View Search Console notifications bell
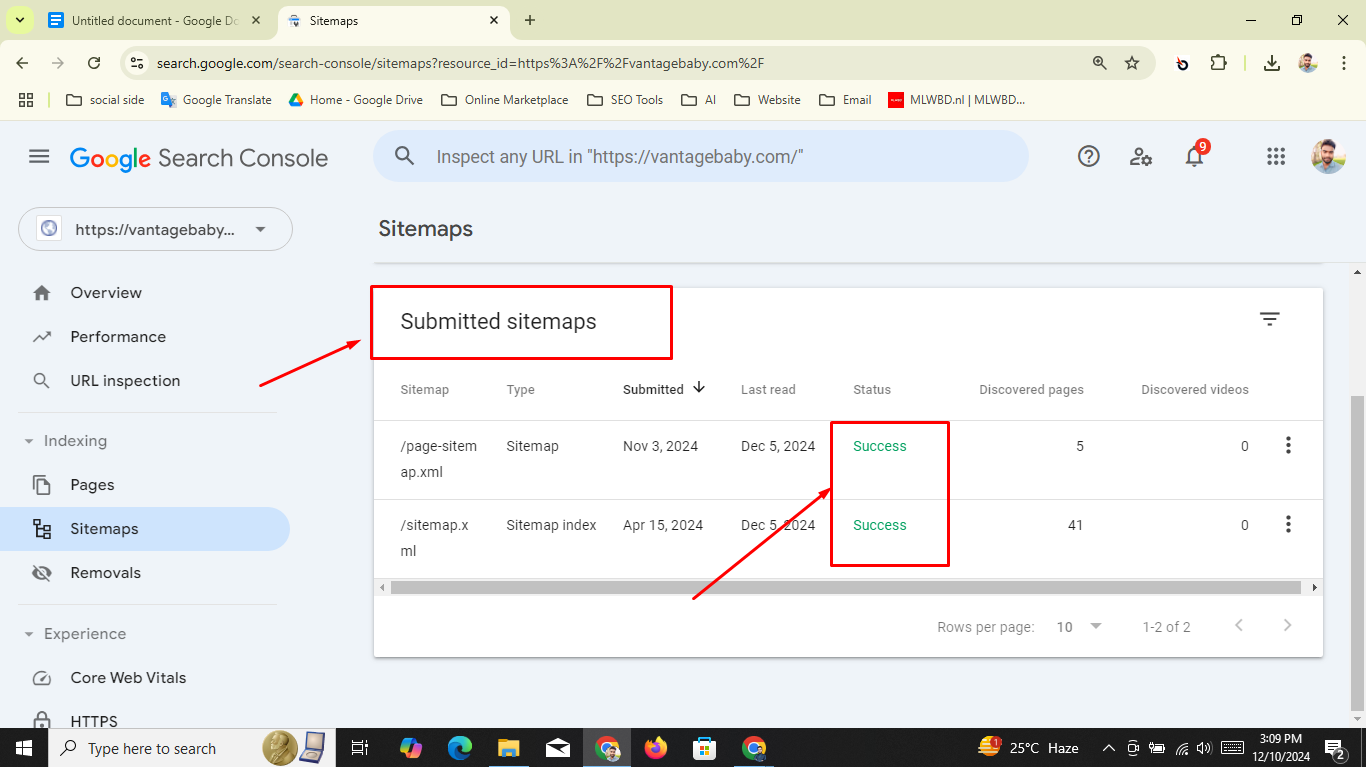1366x767 pixels. (1194, 156)
